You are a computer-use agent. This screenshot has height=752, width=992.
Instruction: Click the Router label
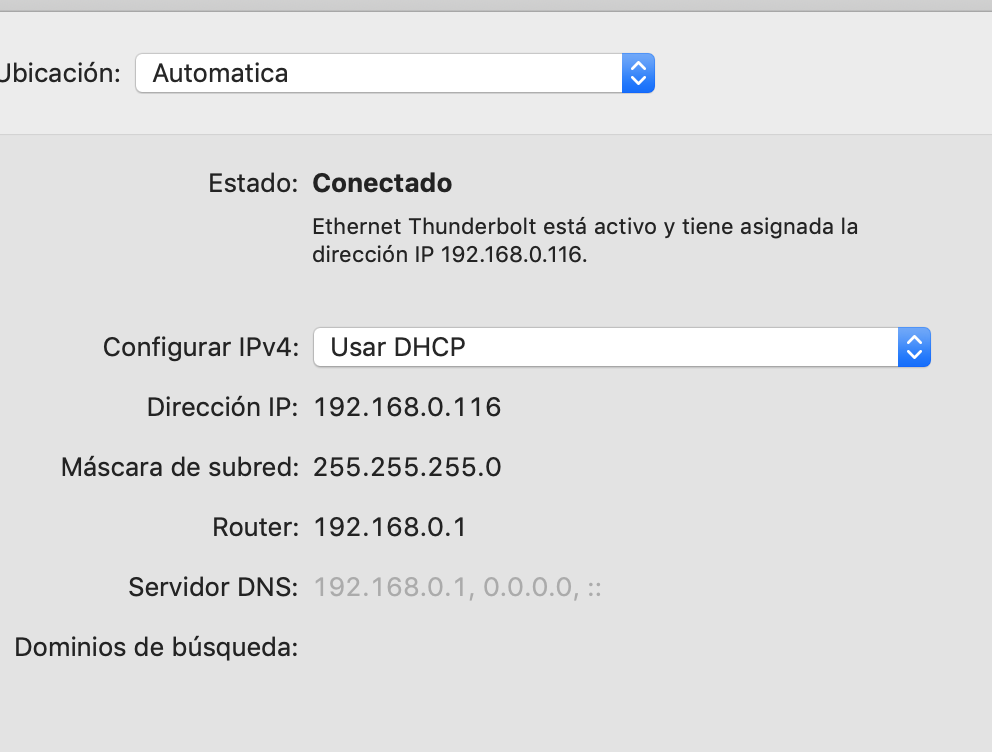[255, 527]
